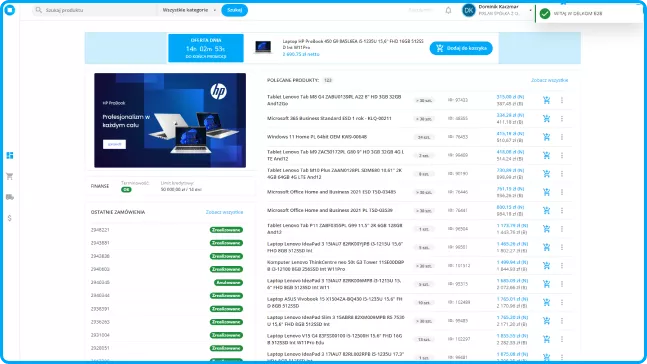647x364 pixels.
Task: Click the Dodaj do koszyka button
Action: (461, 48)
